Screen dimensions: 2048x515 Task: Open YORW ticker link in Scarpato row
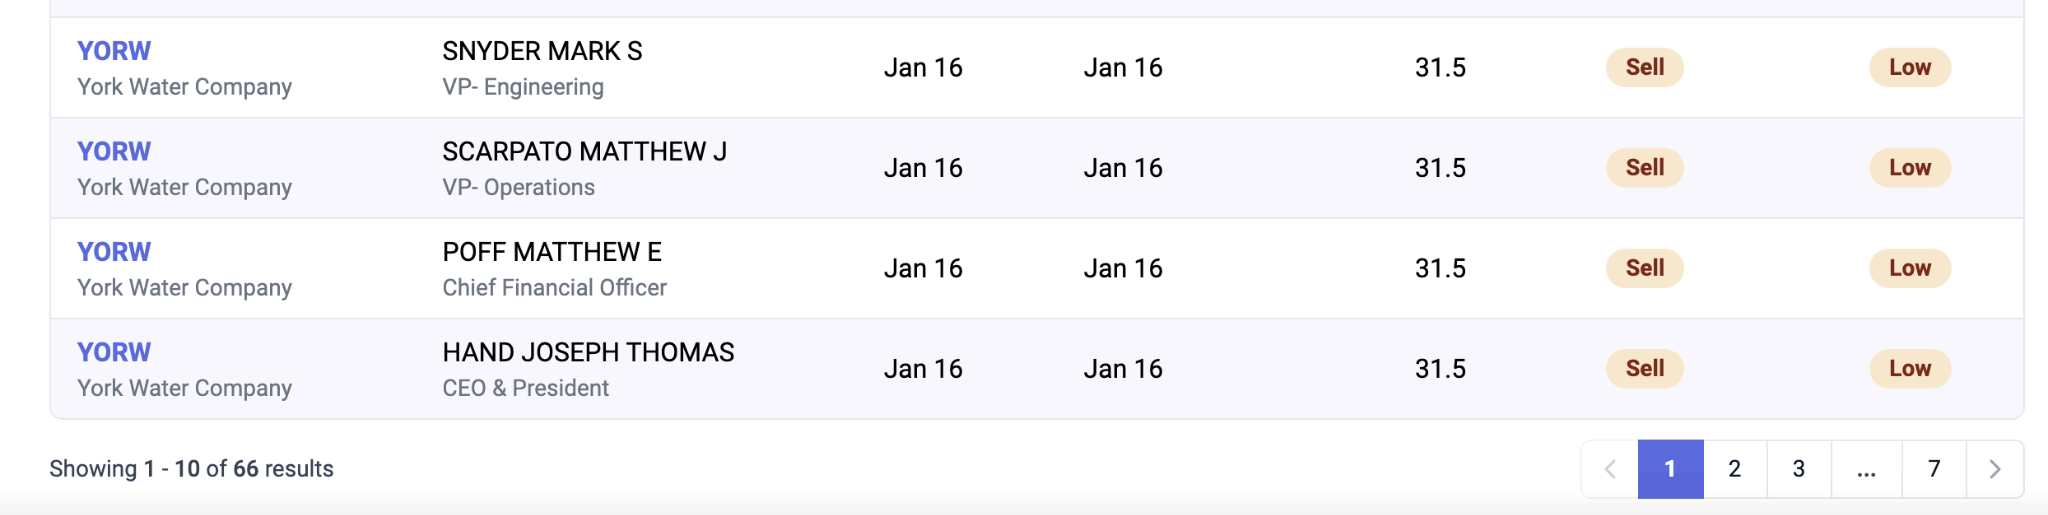tap(114, 151)
